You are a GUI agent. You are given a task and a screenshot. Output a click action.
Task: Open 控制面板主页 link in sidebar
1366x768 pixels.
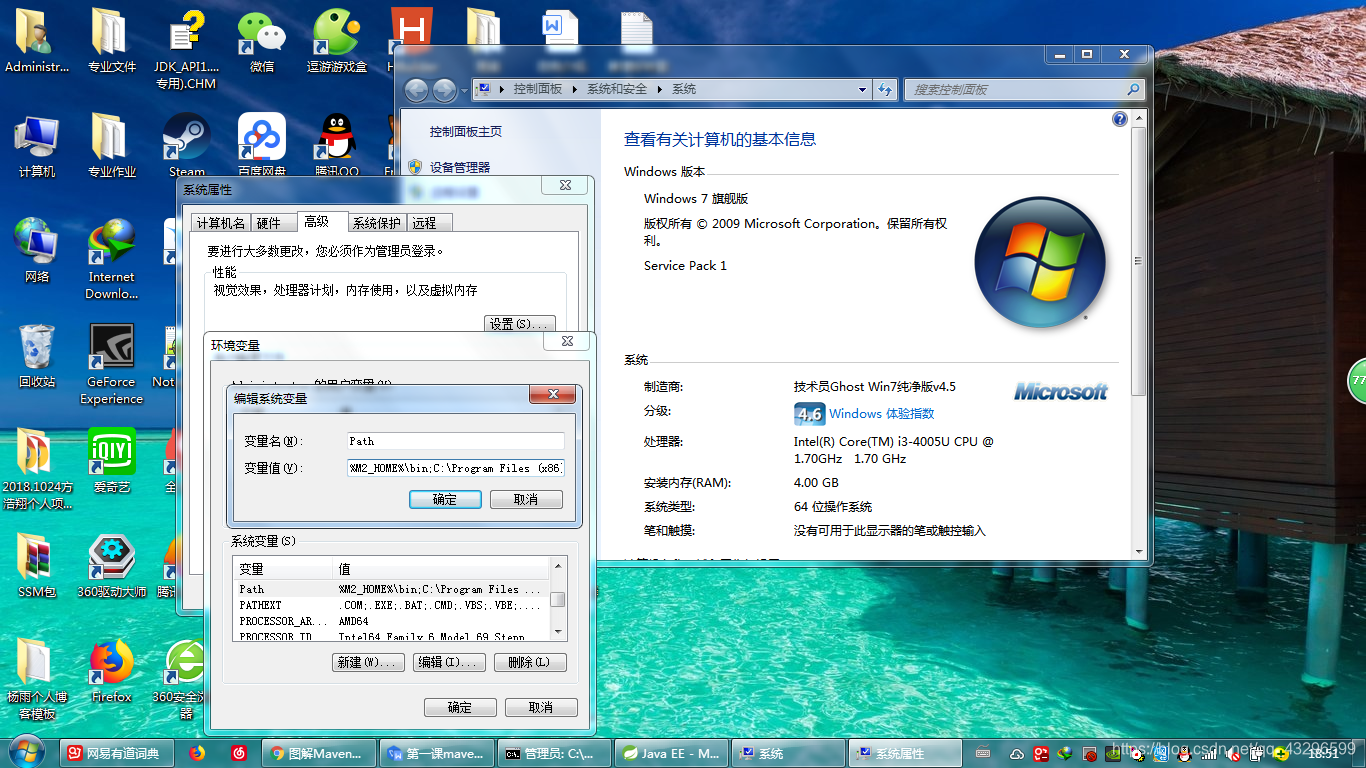pyautogui.click(x=466, y=132)
